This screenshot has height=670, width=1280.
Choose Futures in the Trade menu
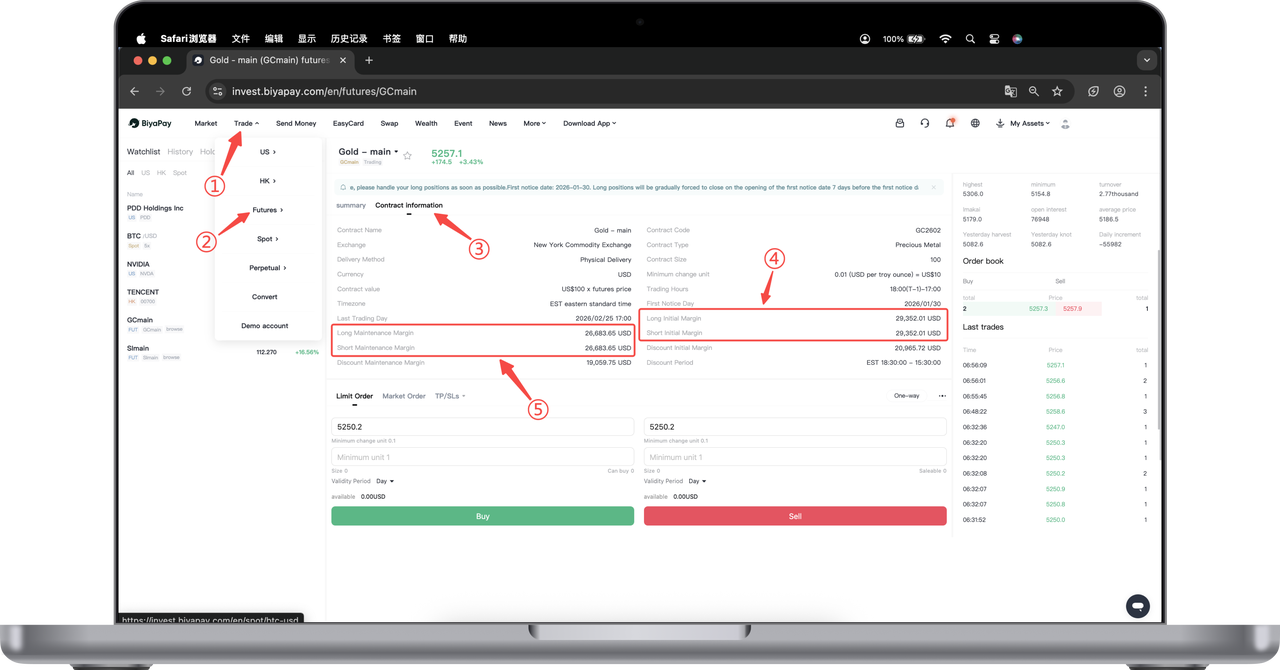[266, 210]
